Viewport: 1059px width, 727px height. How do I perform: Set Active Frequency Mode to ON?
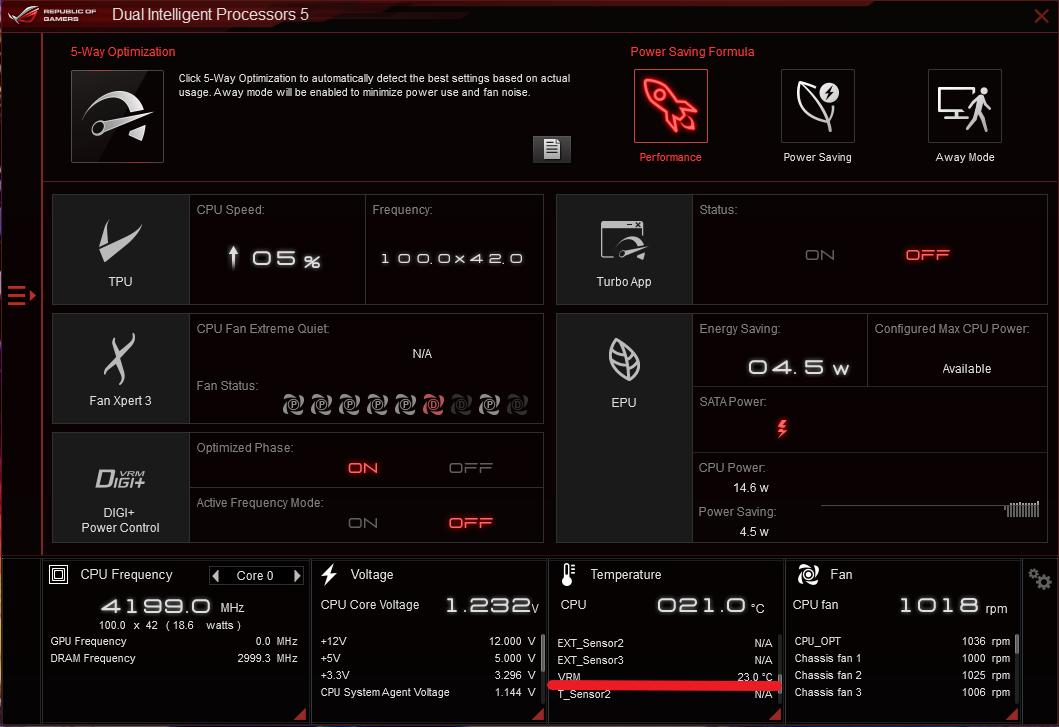(x=363, y=523)
